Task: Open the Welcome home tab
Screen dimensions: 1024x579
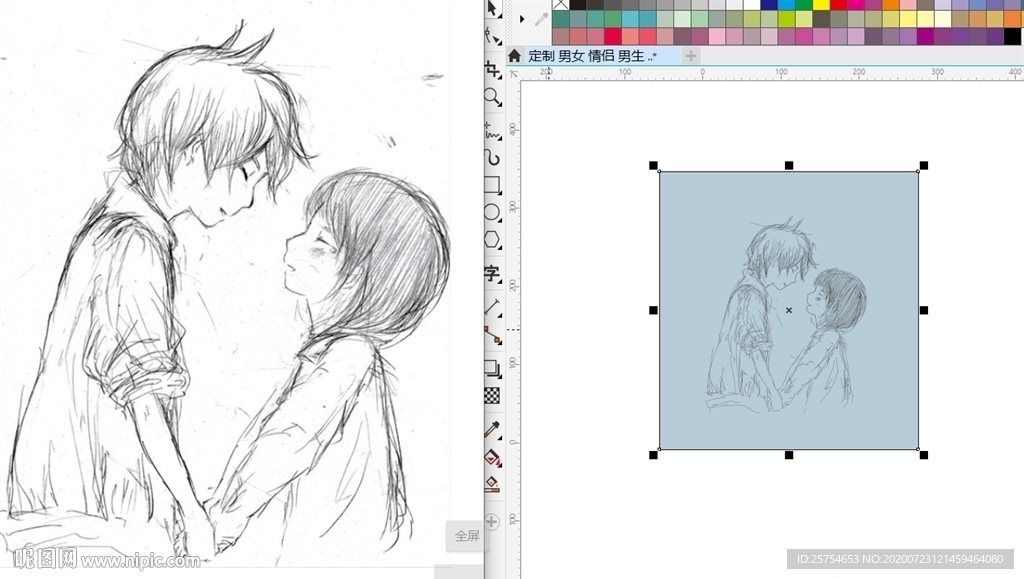Action: click(x=514, y=56)
